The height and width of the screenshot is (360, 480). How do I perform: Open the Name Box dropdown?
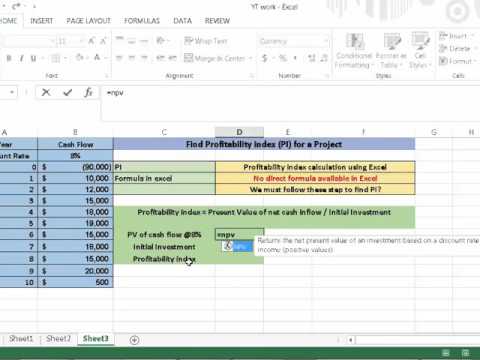click(x=12, y=92)
